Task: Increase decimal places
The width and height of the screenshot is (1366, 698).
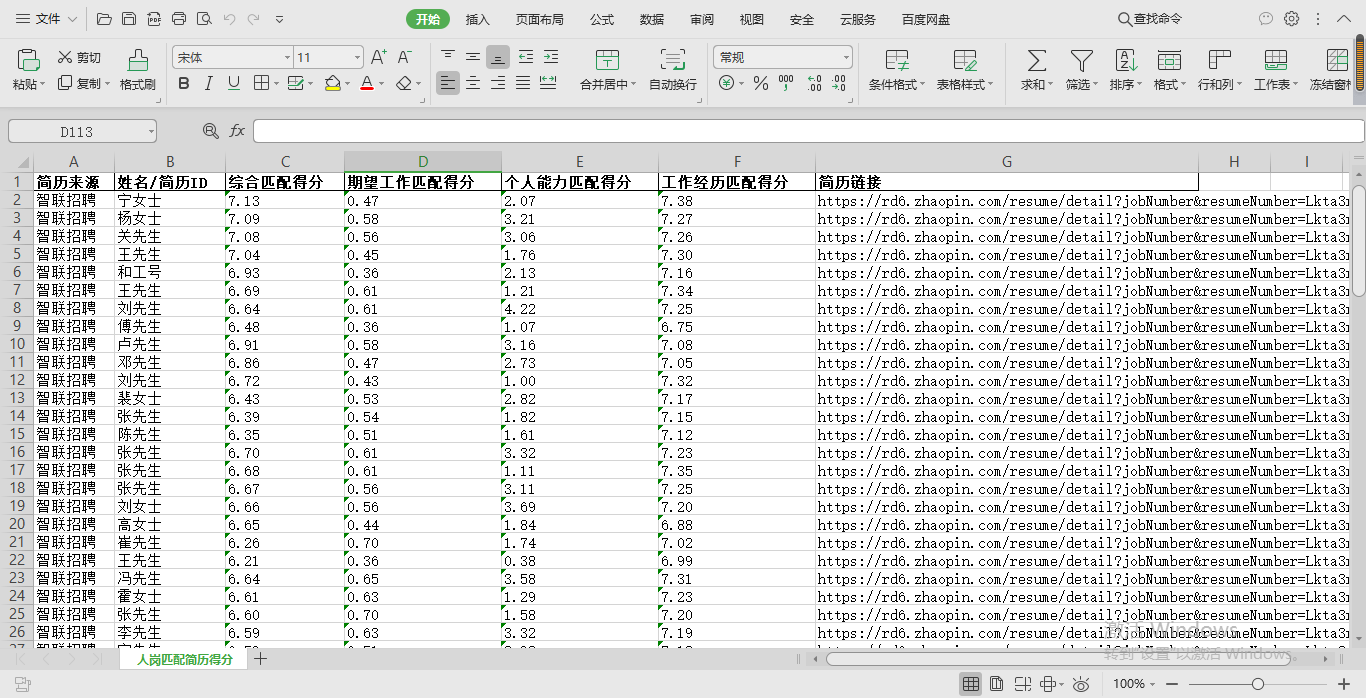Action: pos(814,83)
